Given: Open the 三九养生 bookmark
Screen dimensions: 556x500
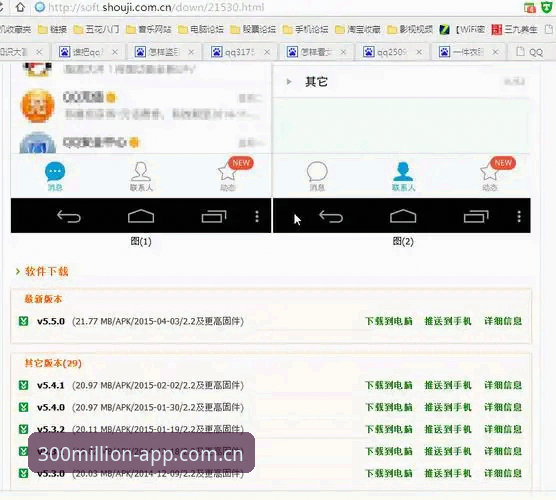Looking at the screenshot, I should (x=514, y=29).
